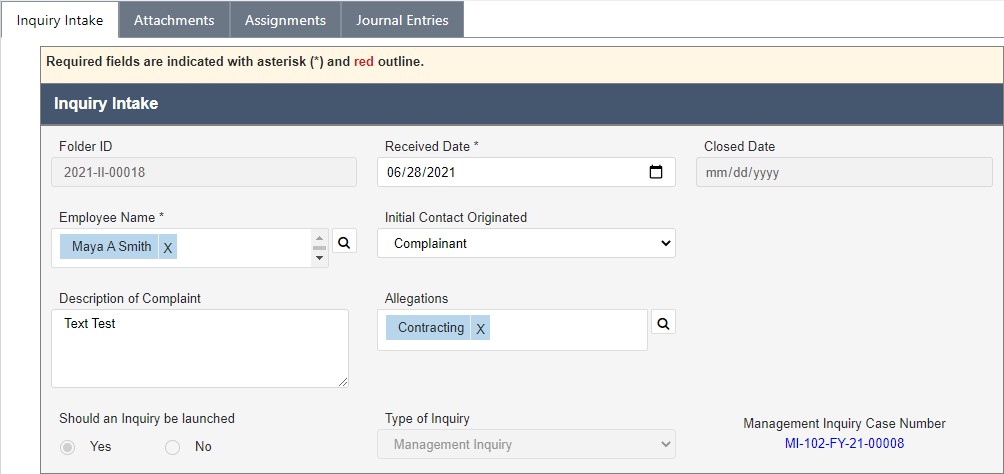
Task: Click the Employee Name list up arrow
Action: coord(319,238)
